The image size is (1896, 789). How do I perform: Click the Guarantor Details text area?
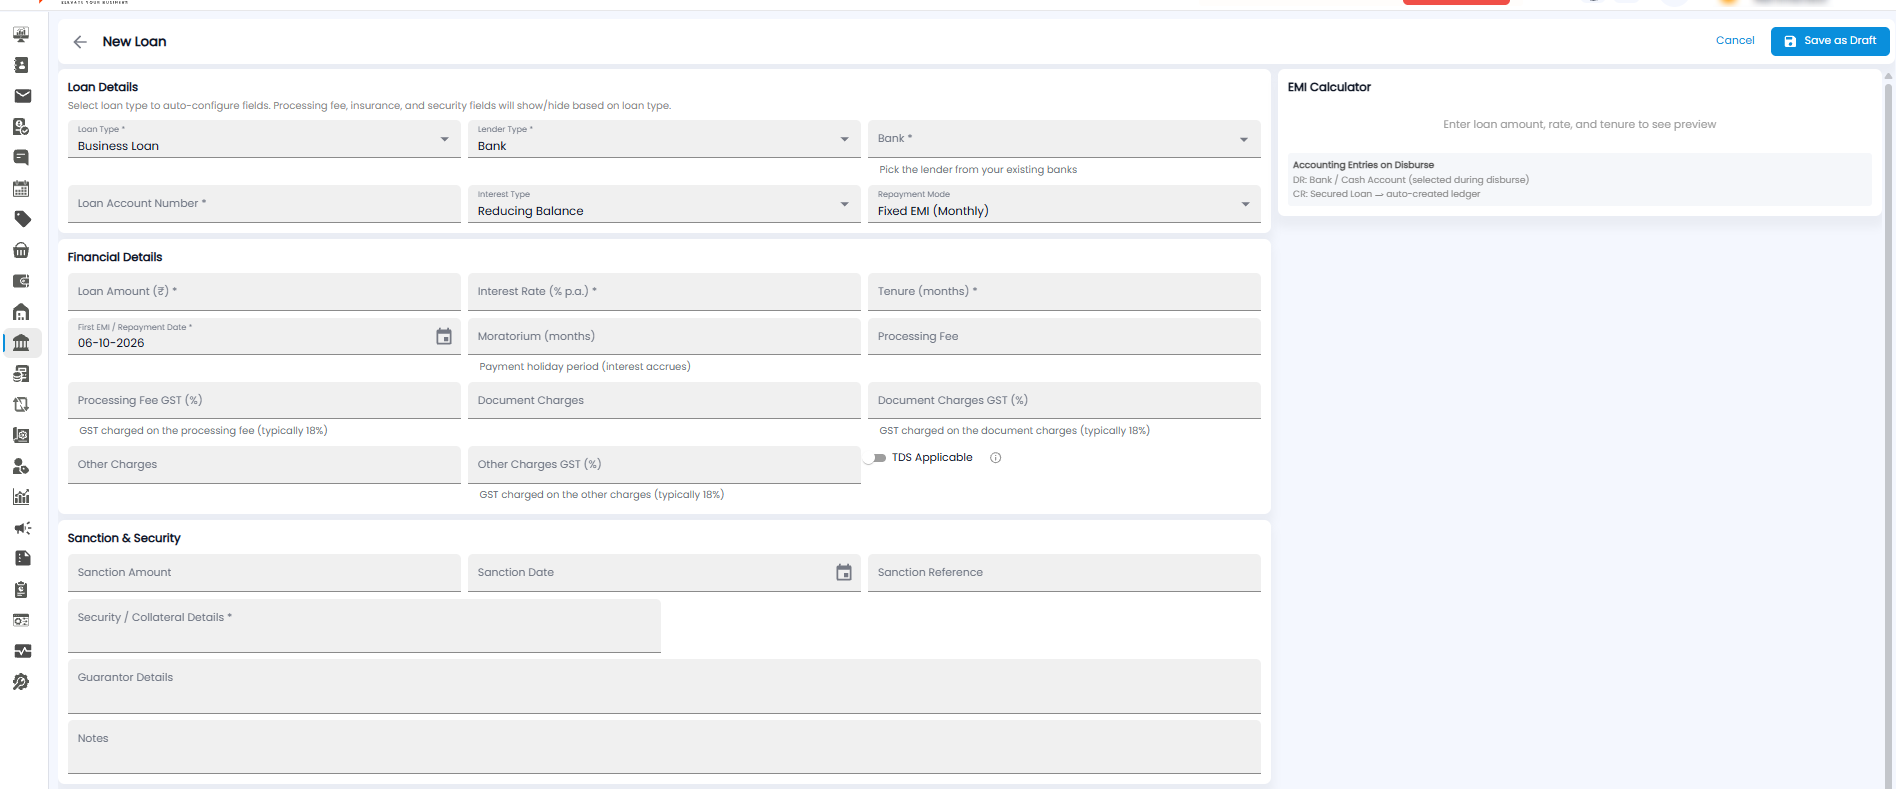tap(664, 687)
